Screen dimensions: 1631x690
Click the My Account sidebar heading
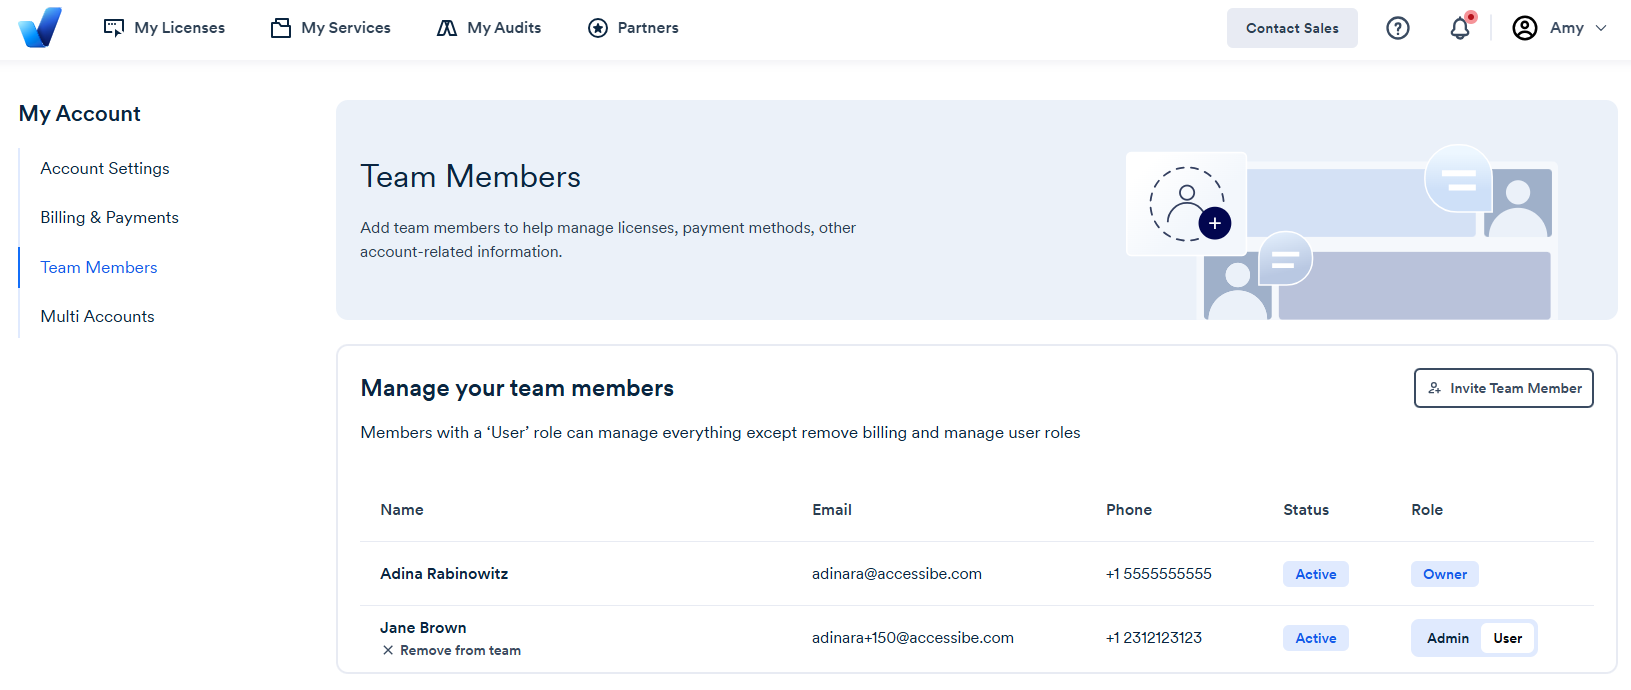[80, 114]
